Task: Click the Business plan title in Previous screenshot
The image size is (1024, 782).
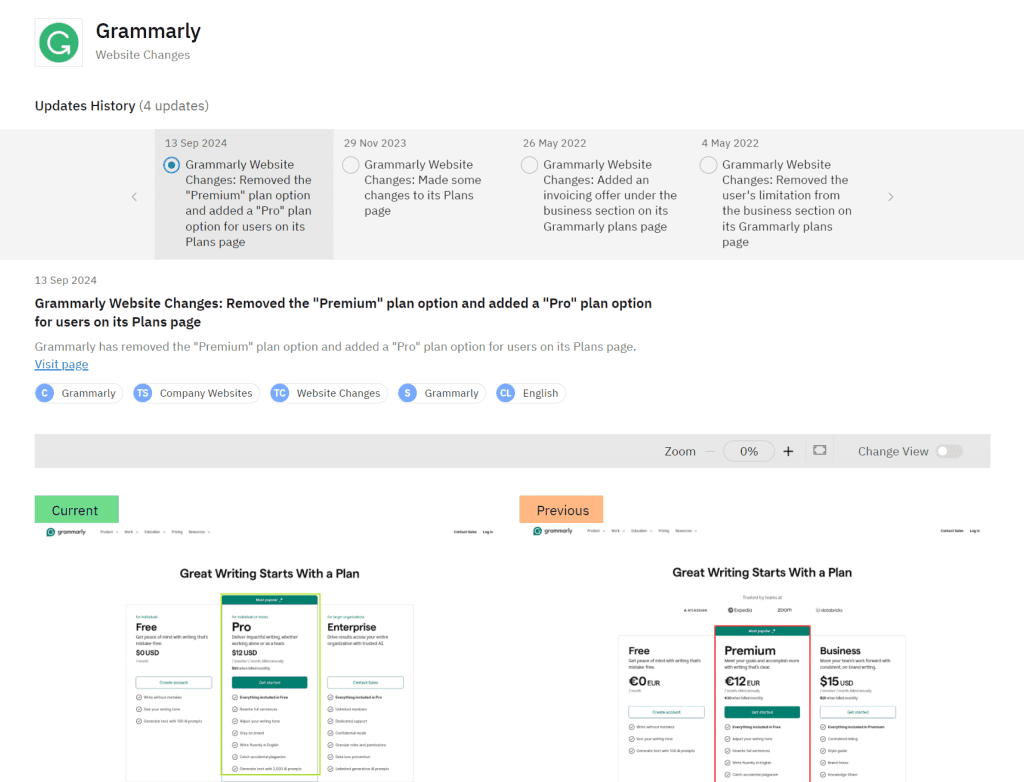Action: click(x=840, y=651)
